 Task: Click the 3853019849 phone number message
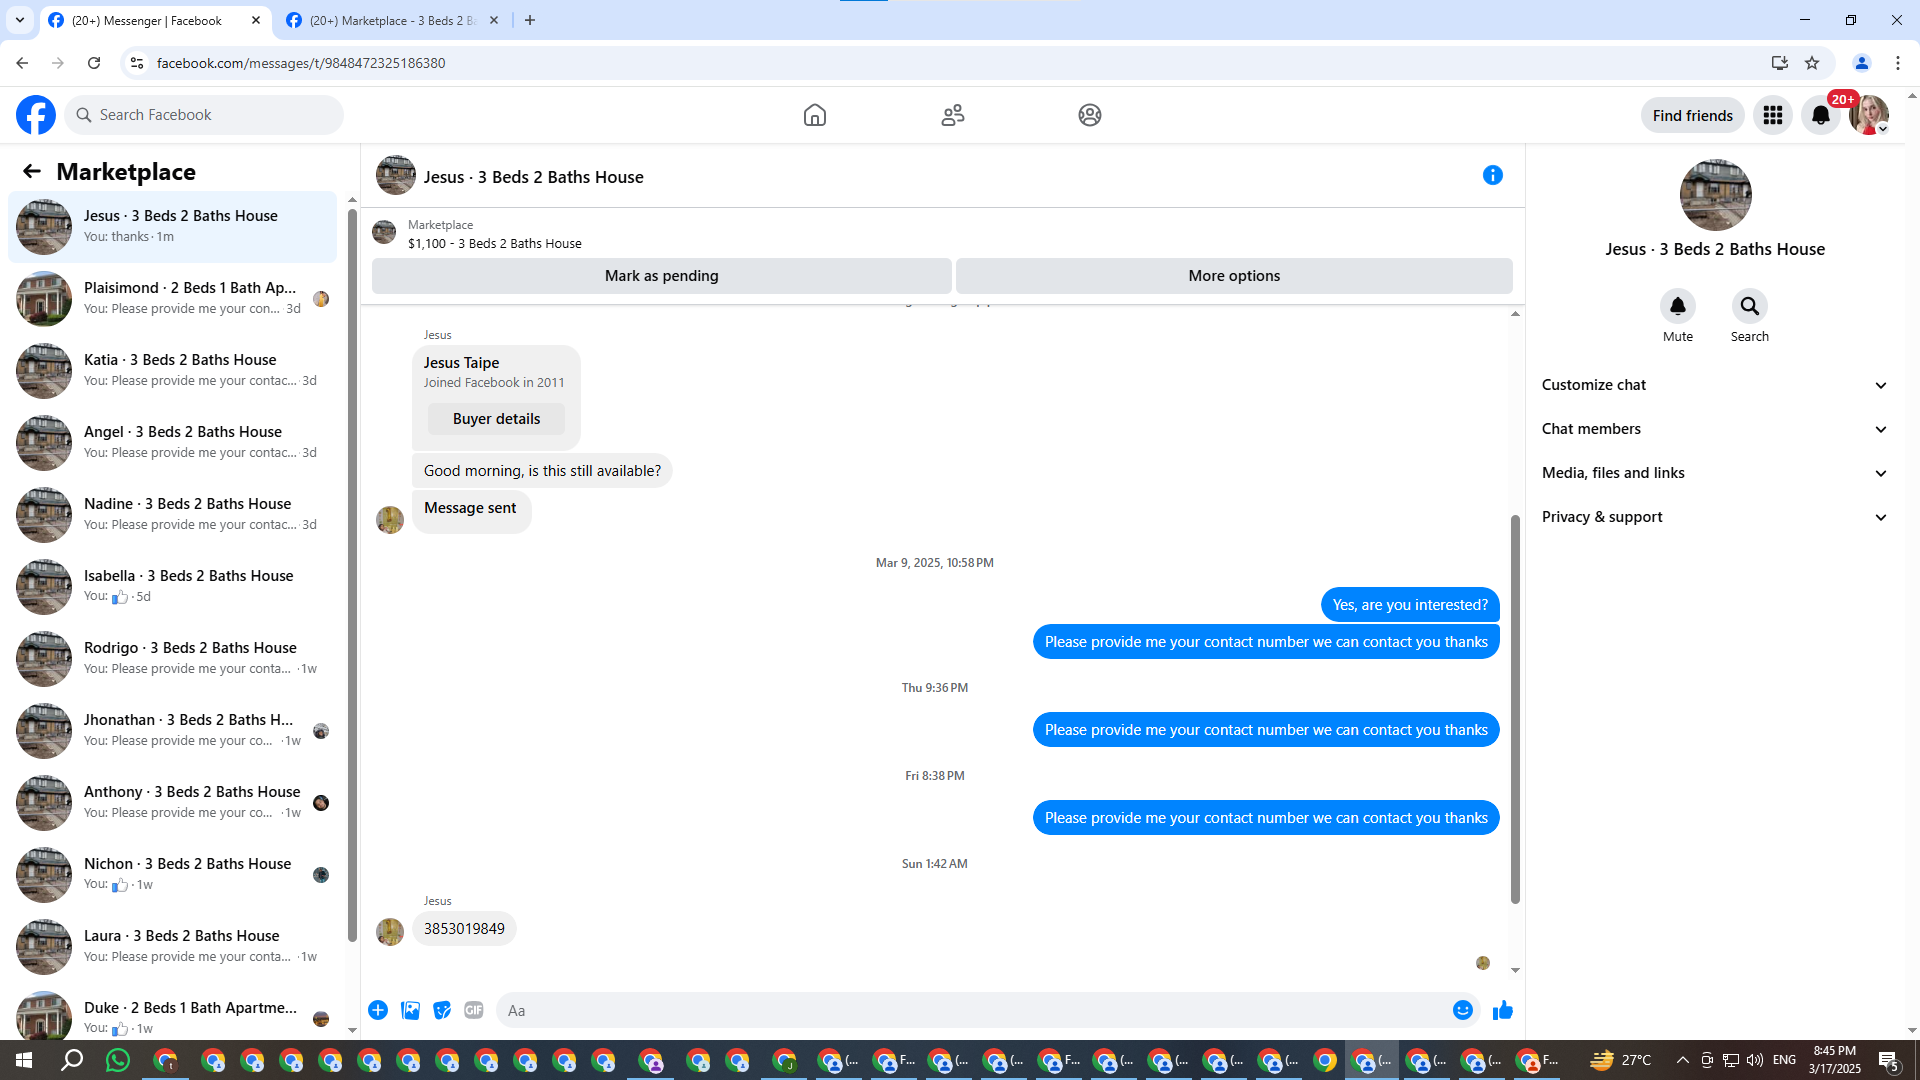coord(464,929)
